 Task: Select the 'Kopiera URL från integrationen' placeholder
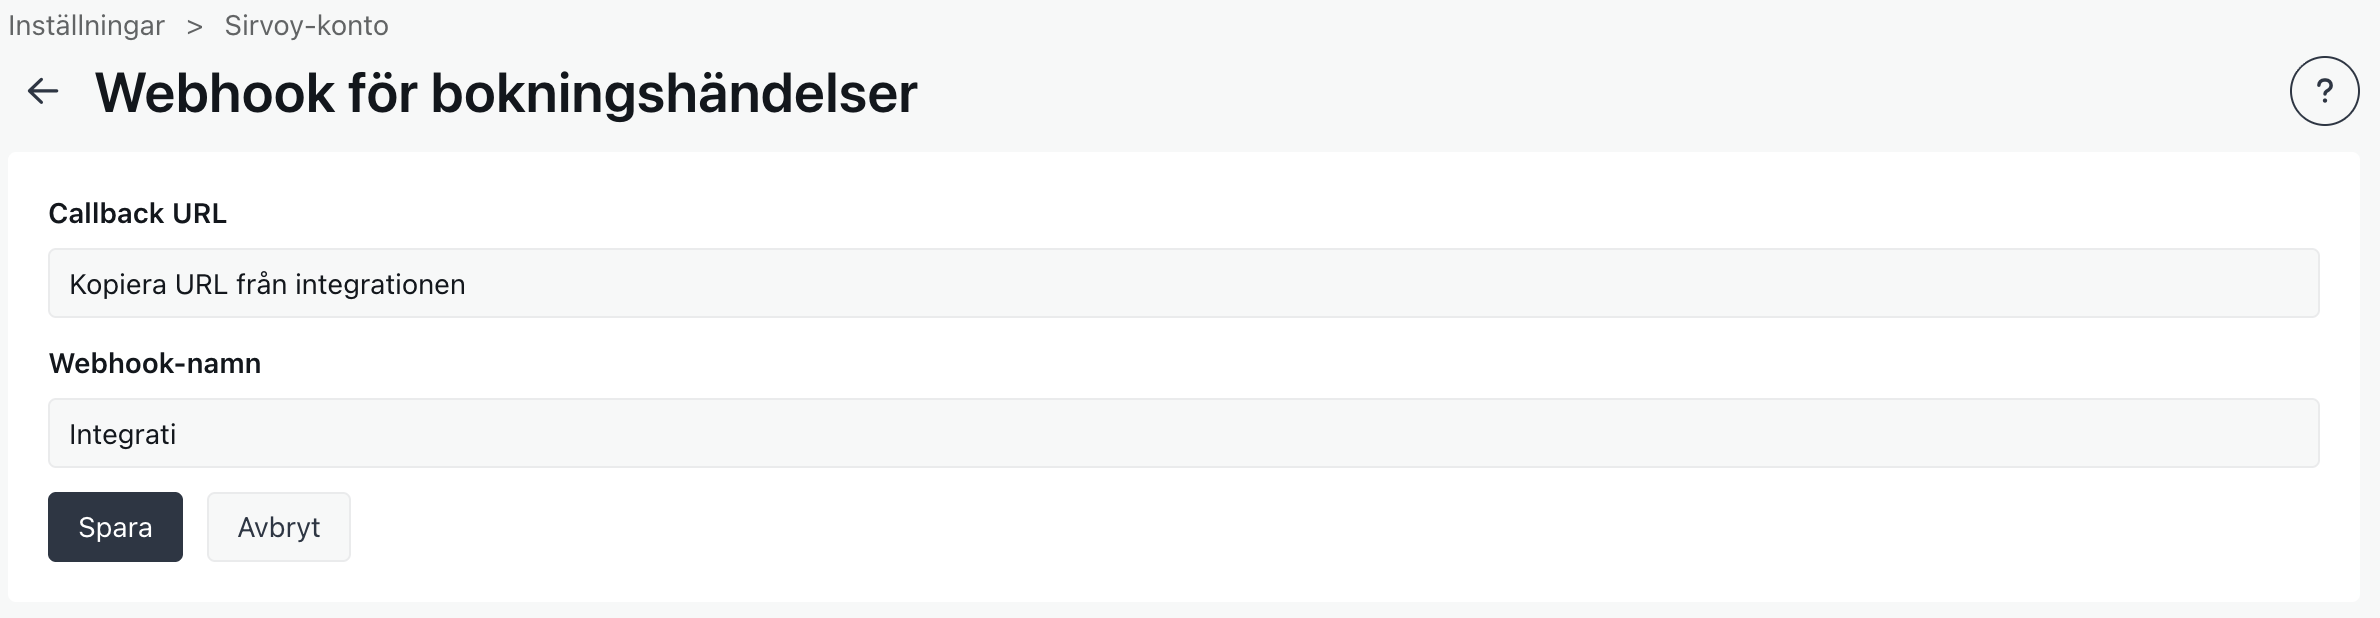[267, 284]
